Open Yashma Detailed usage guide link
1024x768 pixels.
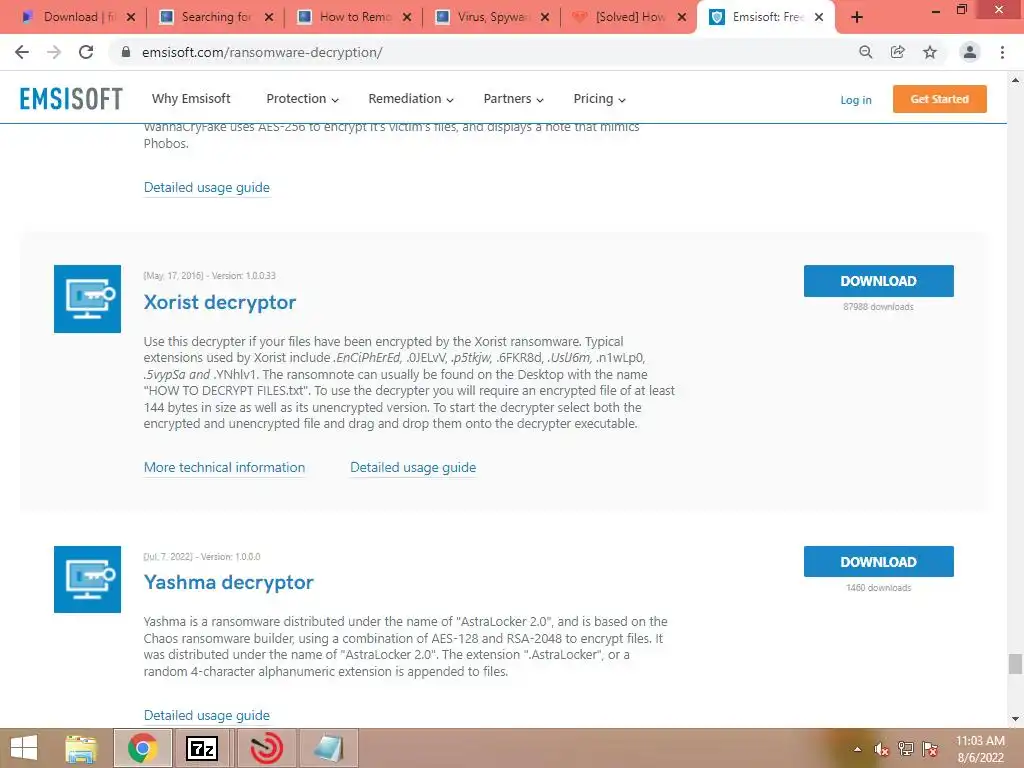tap(206, 715)
